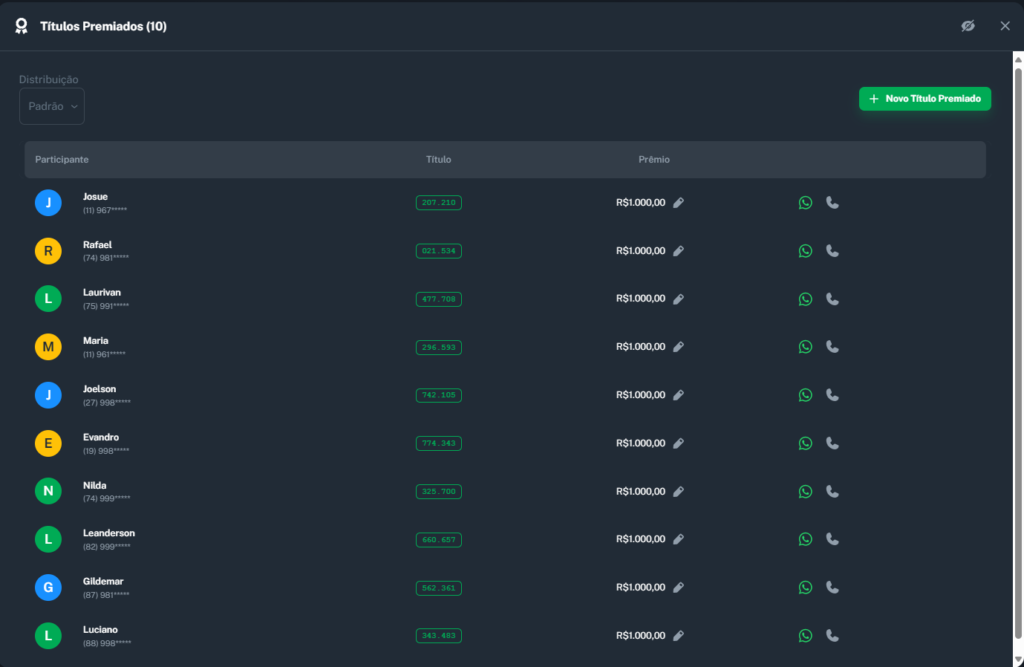This screenshot has width=1024, height=667.
Task: Edit the prize for Evandro
Action: 678,443
